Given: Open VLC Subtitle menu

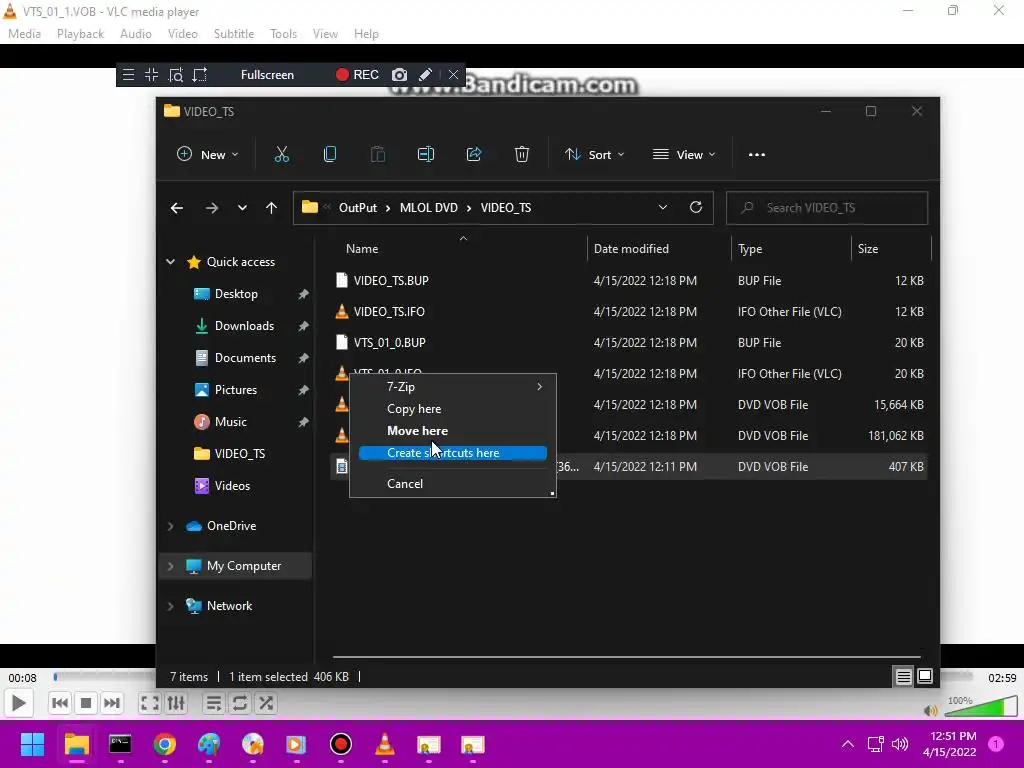Looking at the screenshot, I should coord(234,34).
